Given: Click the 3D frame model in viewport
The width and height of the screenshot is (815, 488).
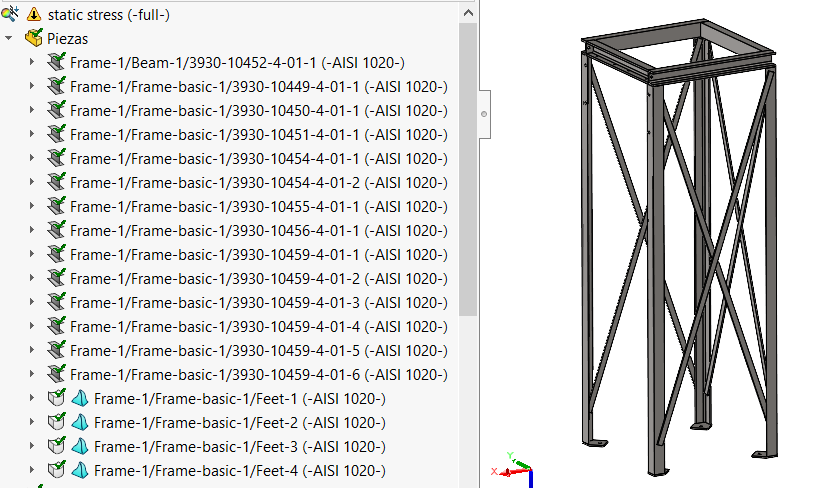Looking at the screenshot, I should (x=678, y=247).
